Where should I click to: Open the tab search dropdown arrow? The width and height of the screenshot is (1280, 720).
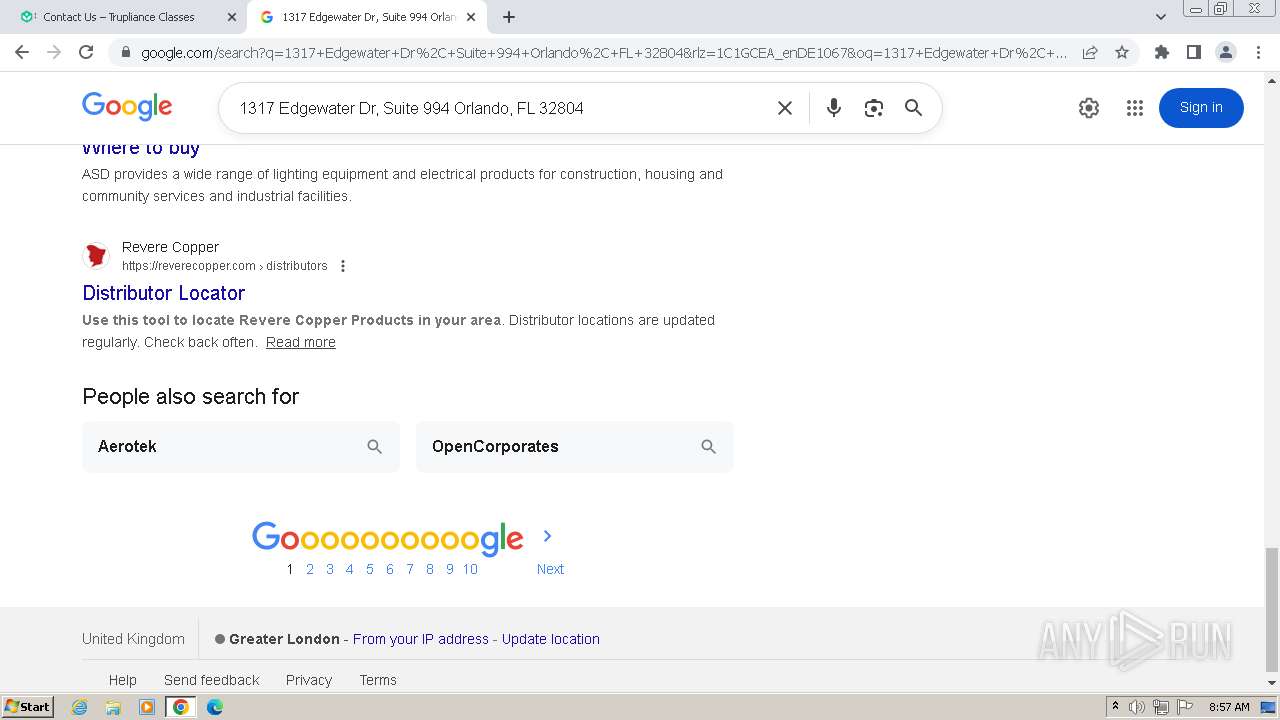pyautogui.click(x=1160, y=17)
